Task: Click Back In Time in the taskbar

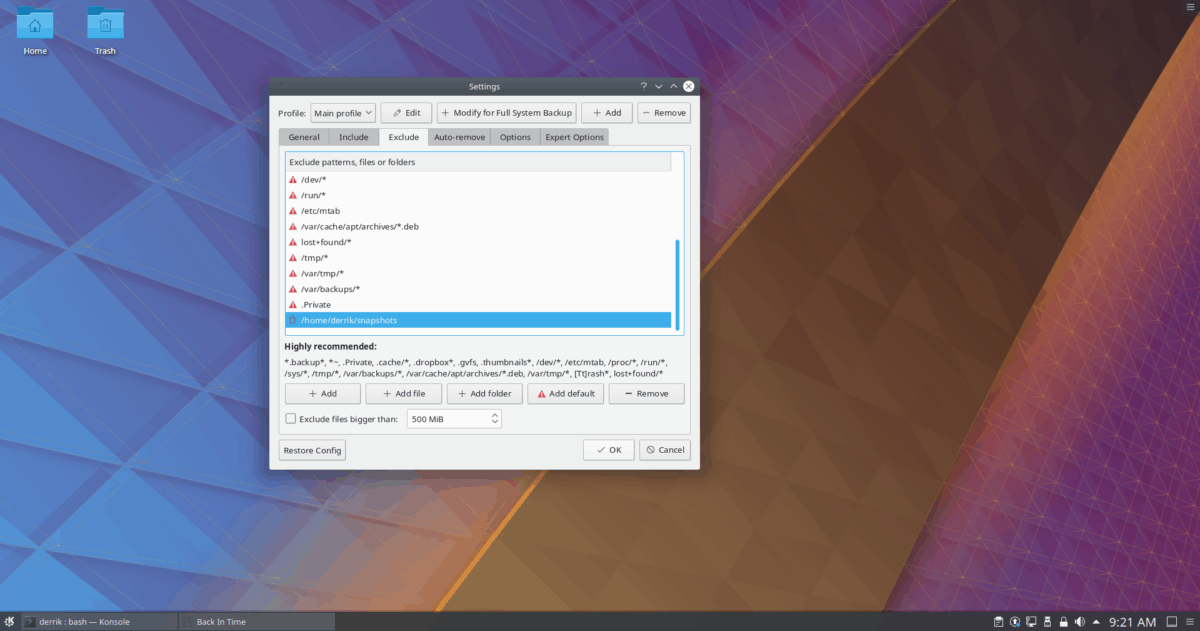Action: point(256,621)
